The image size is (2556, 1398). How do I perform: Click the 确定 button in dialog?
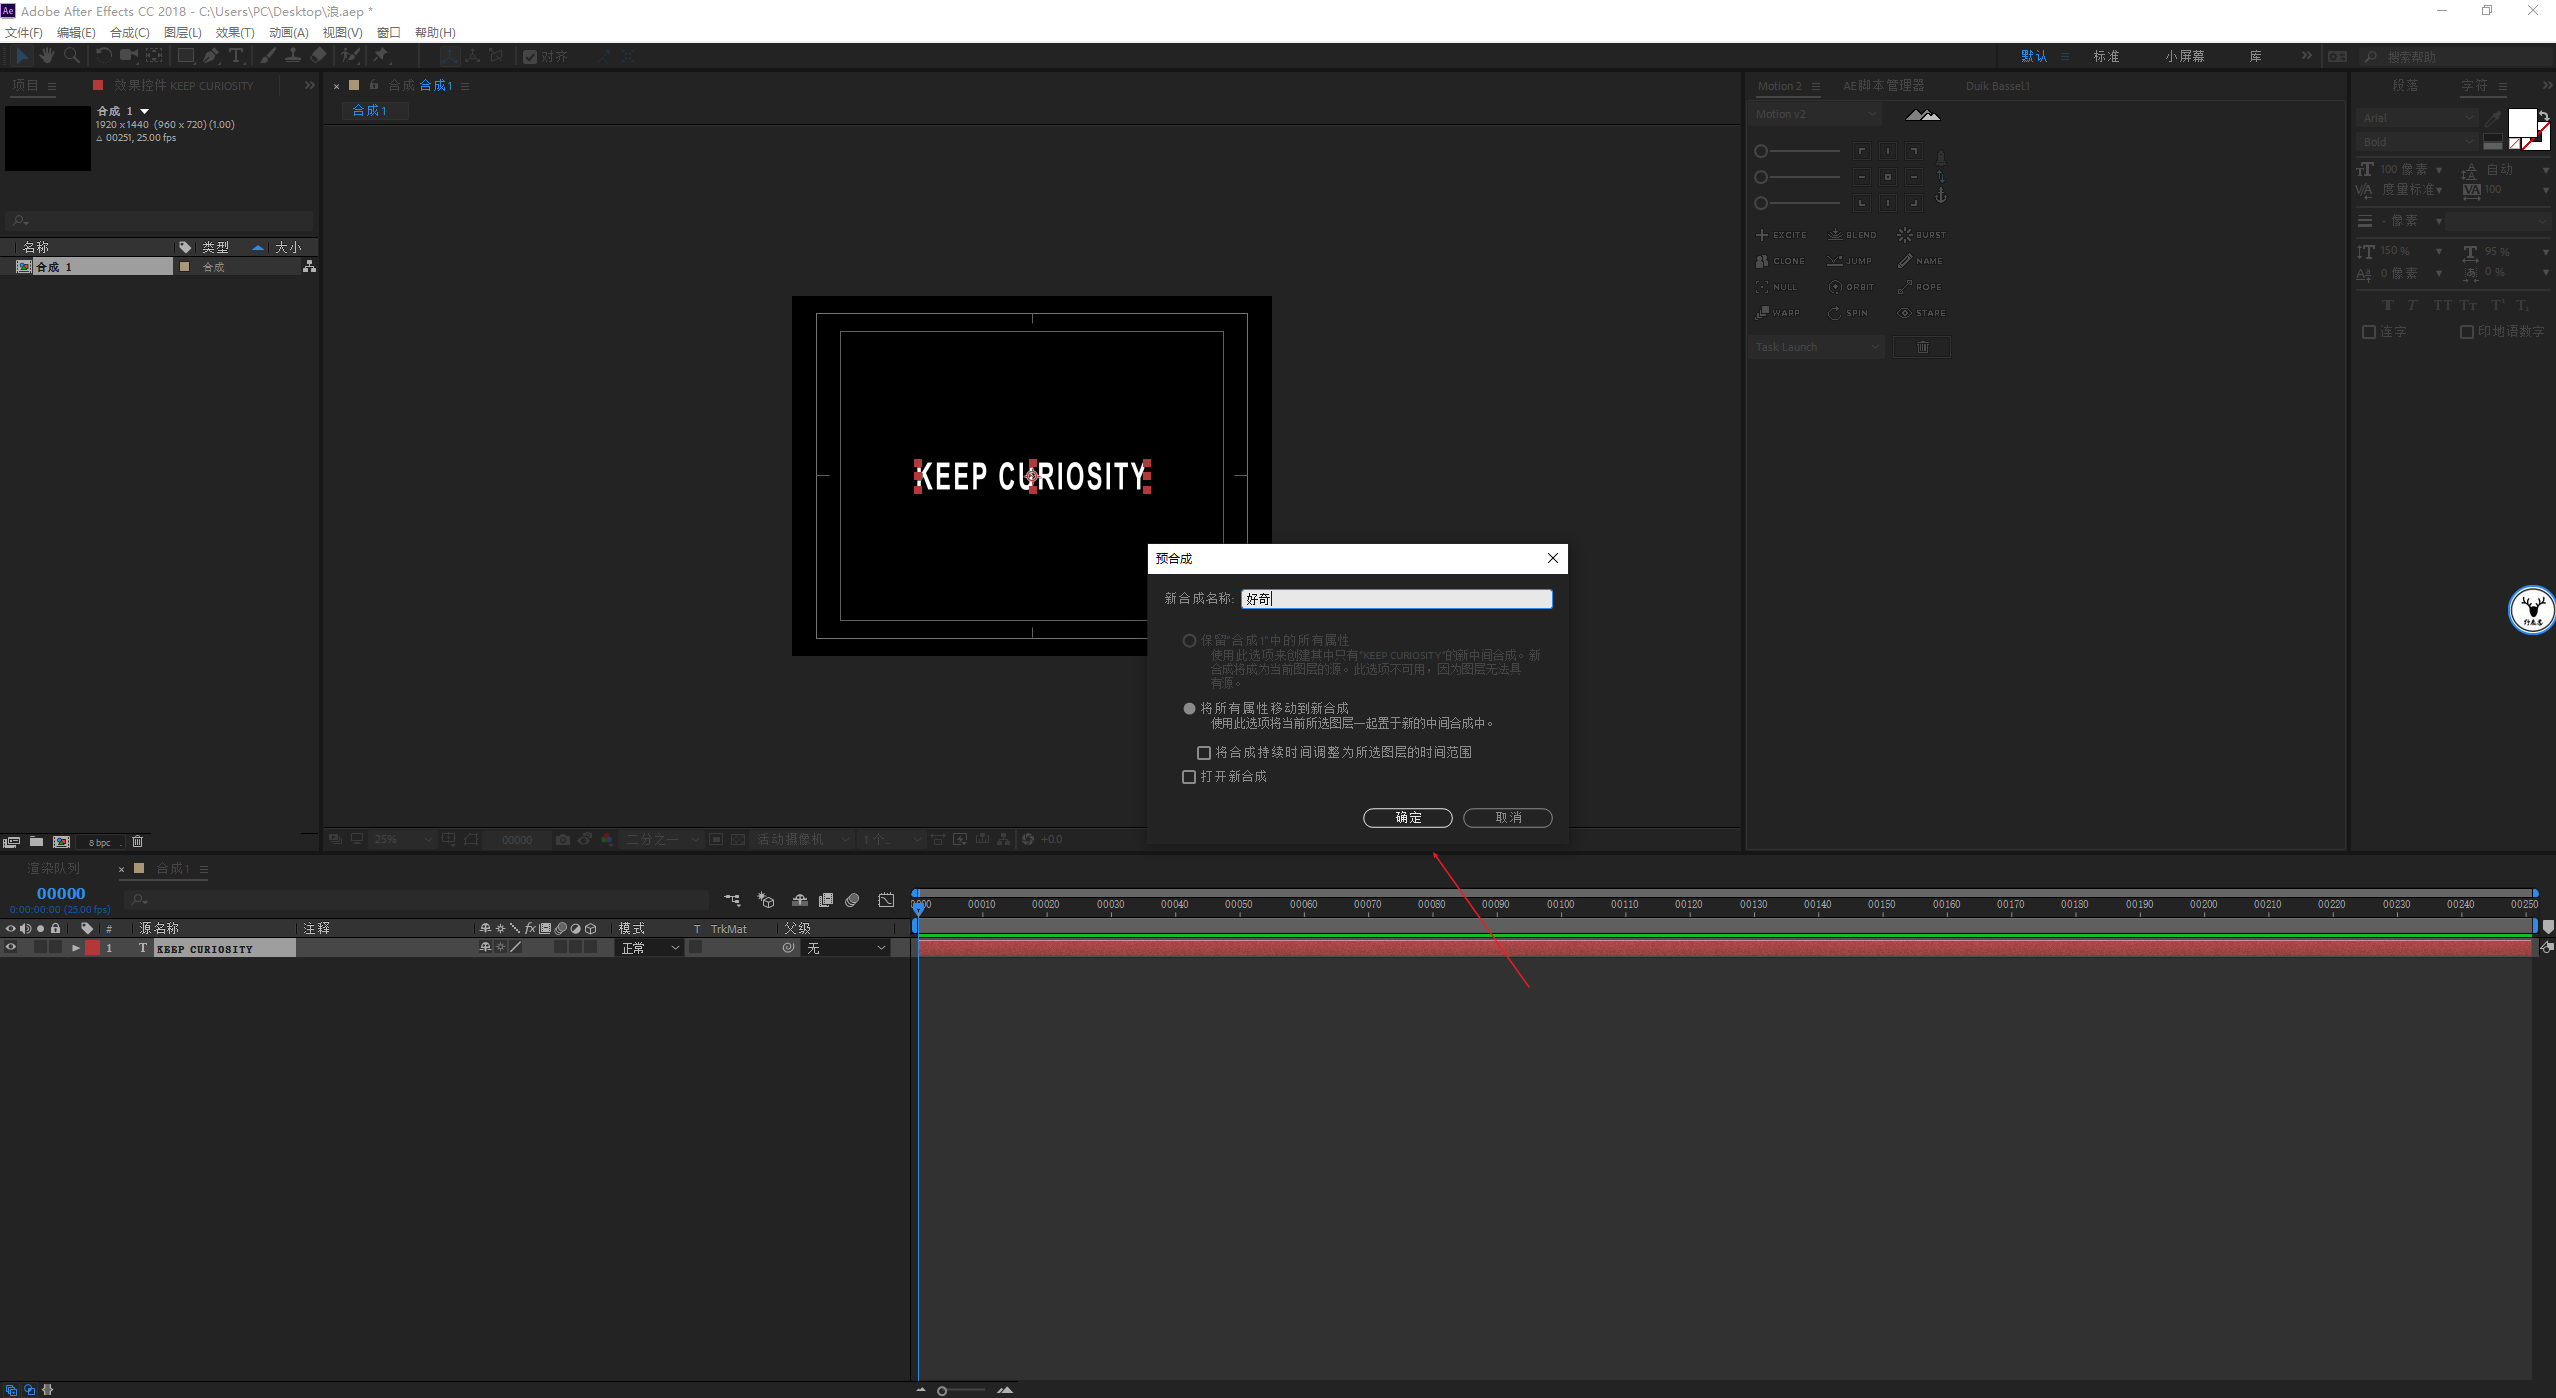click(1407, 818)
